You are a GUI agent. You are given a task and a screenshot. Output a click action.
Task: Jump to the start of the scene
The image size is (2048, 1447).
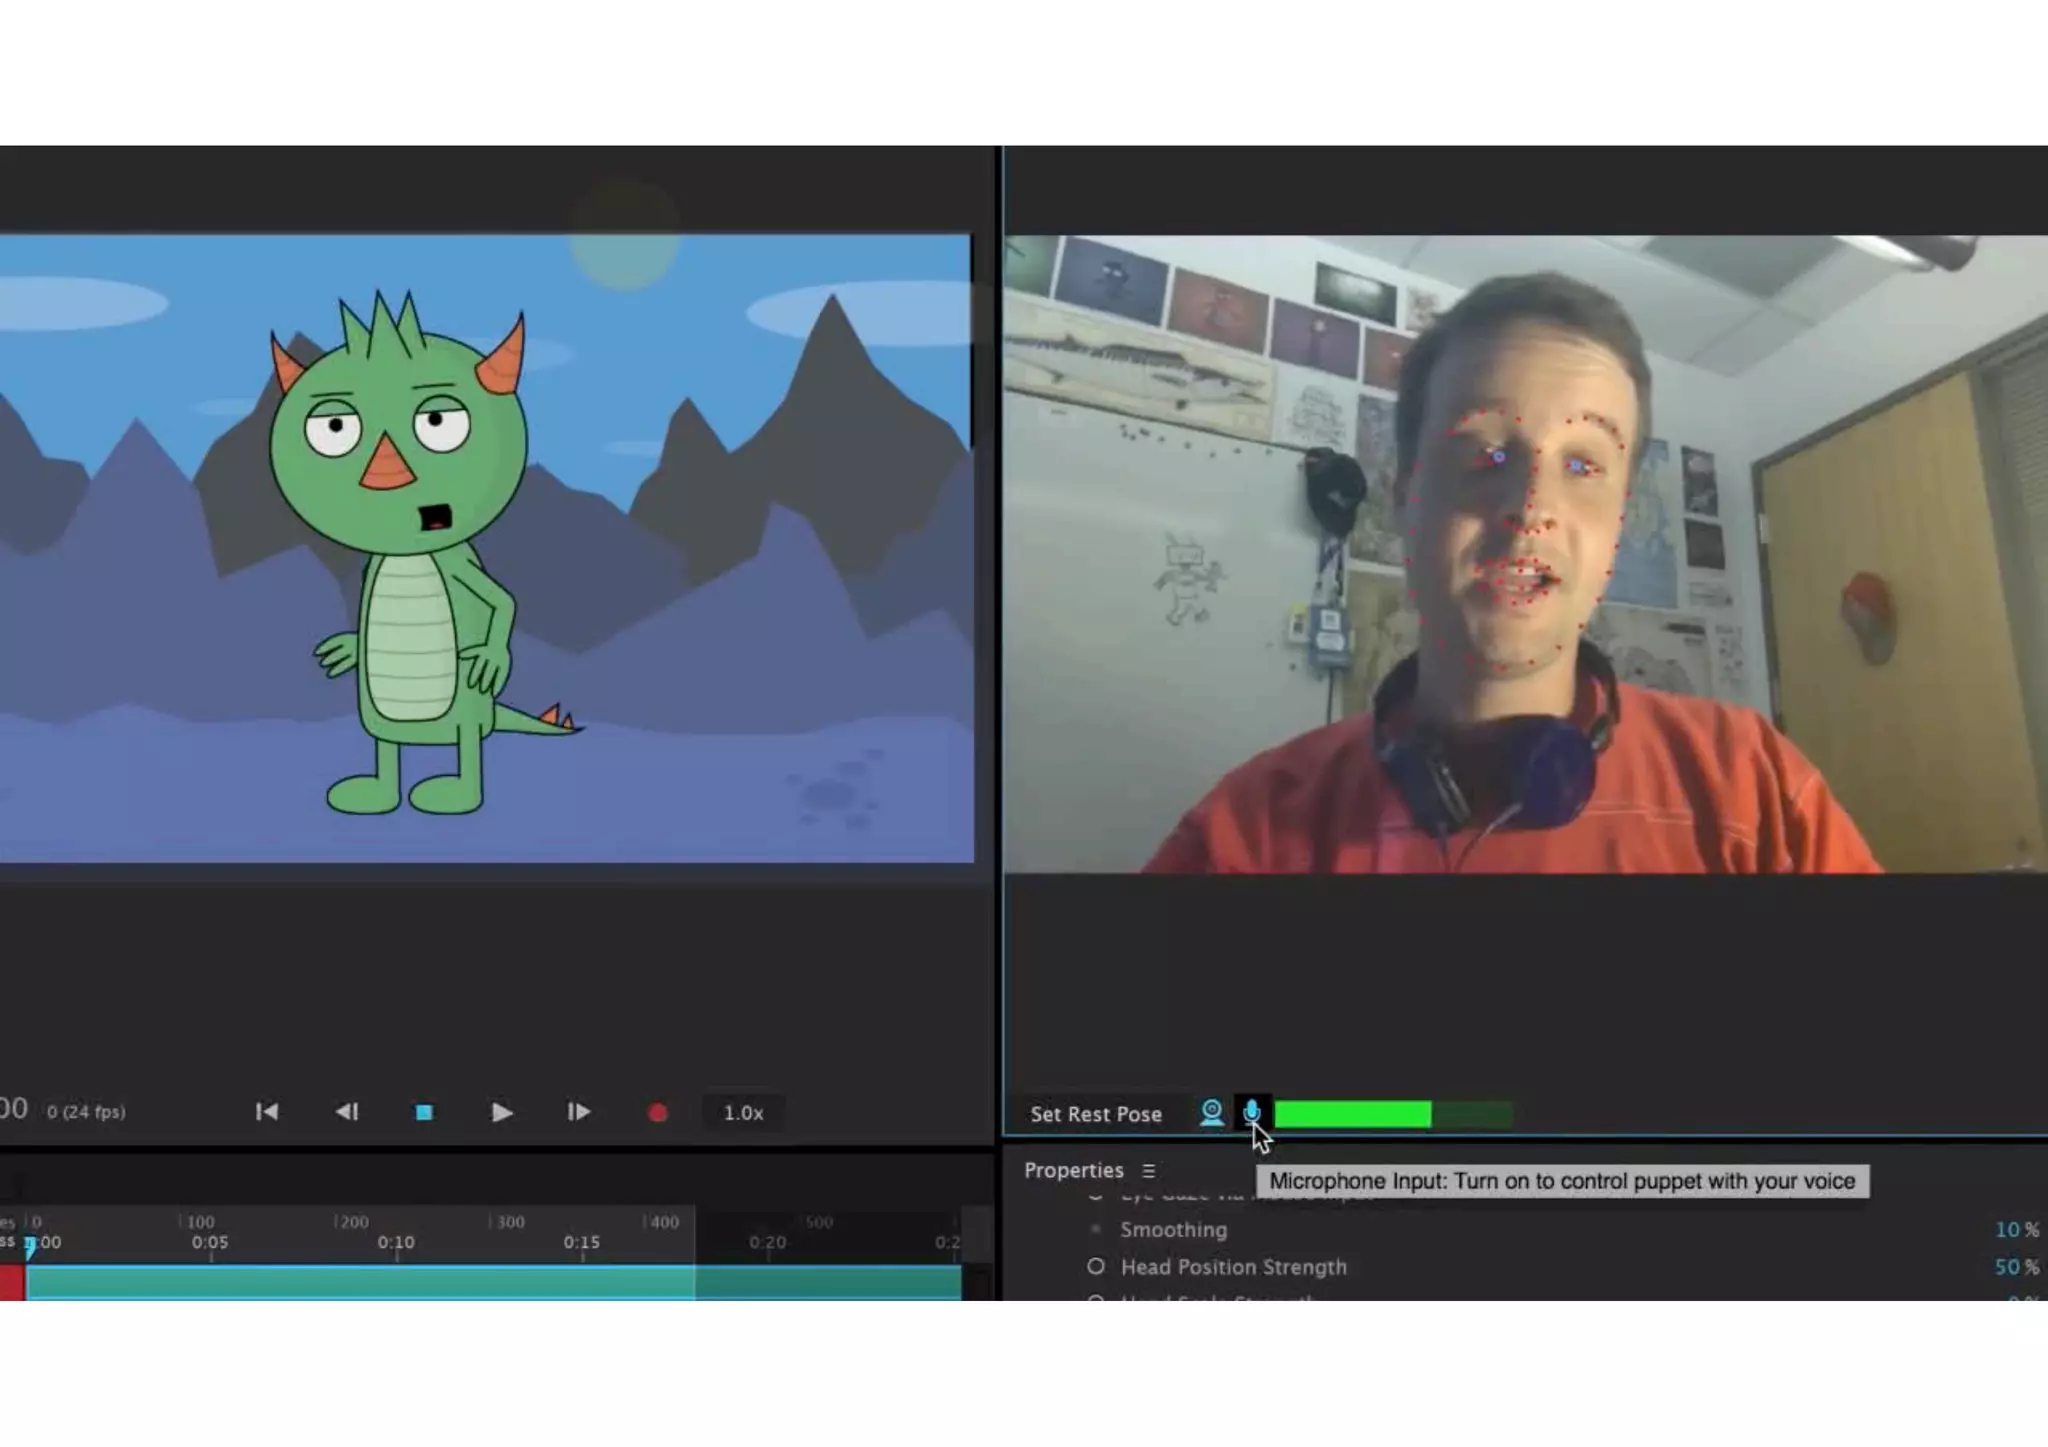pyautogui.click(x=266, y=1112)
